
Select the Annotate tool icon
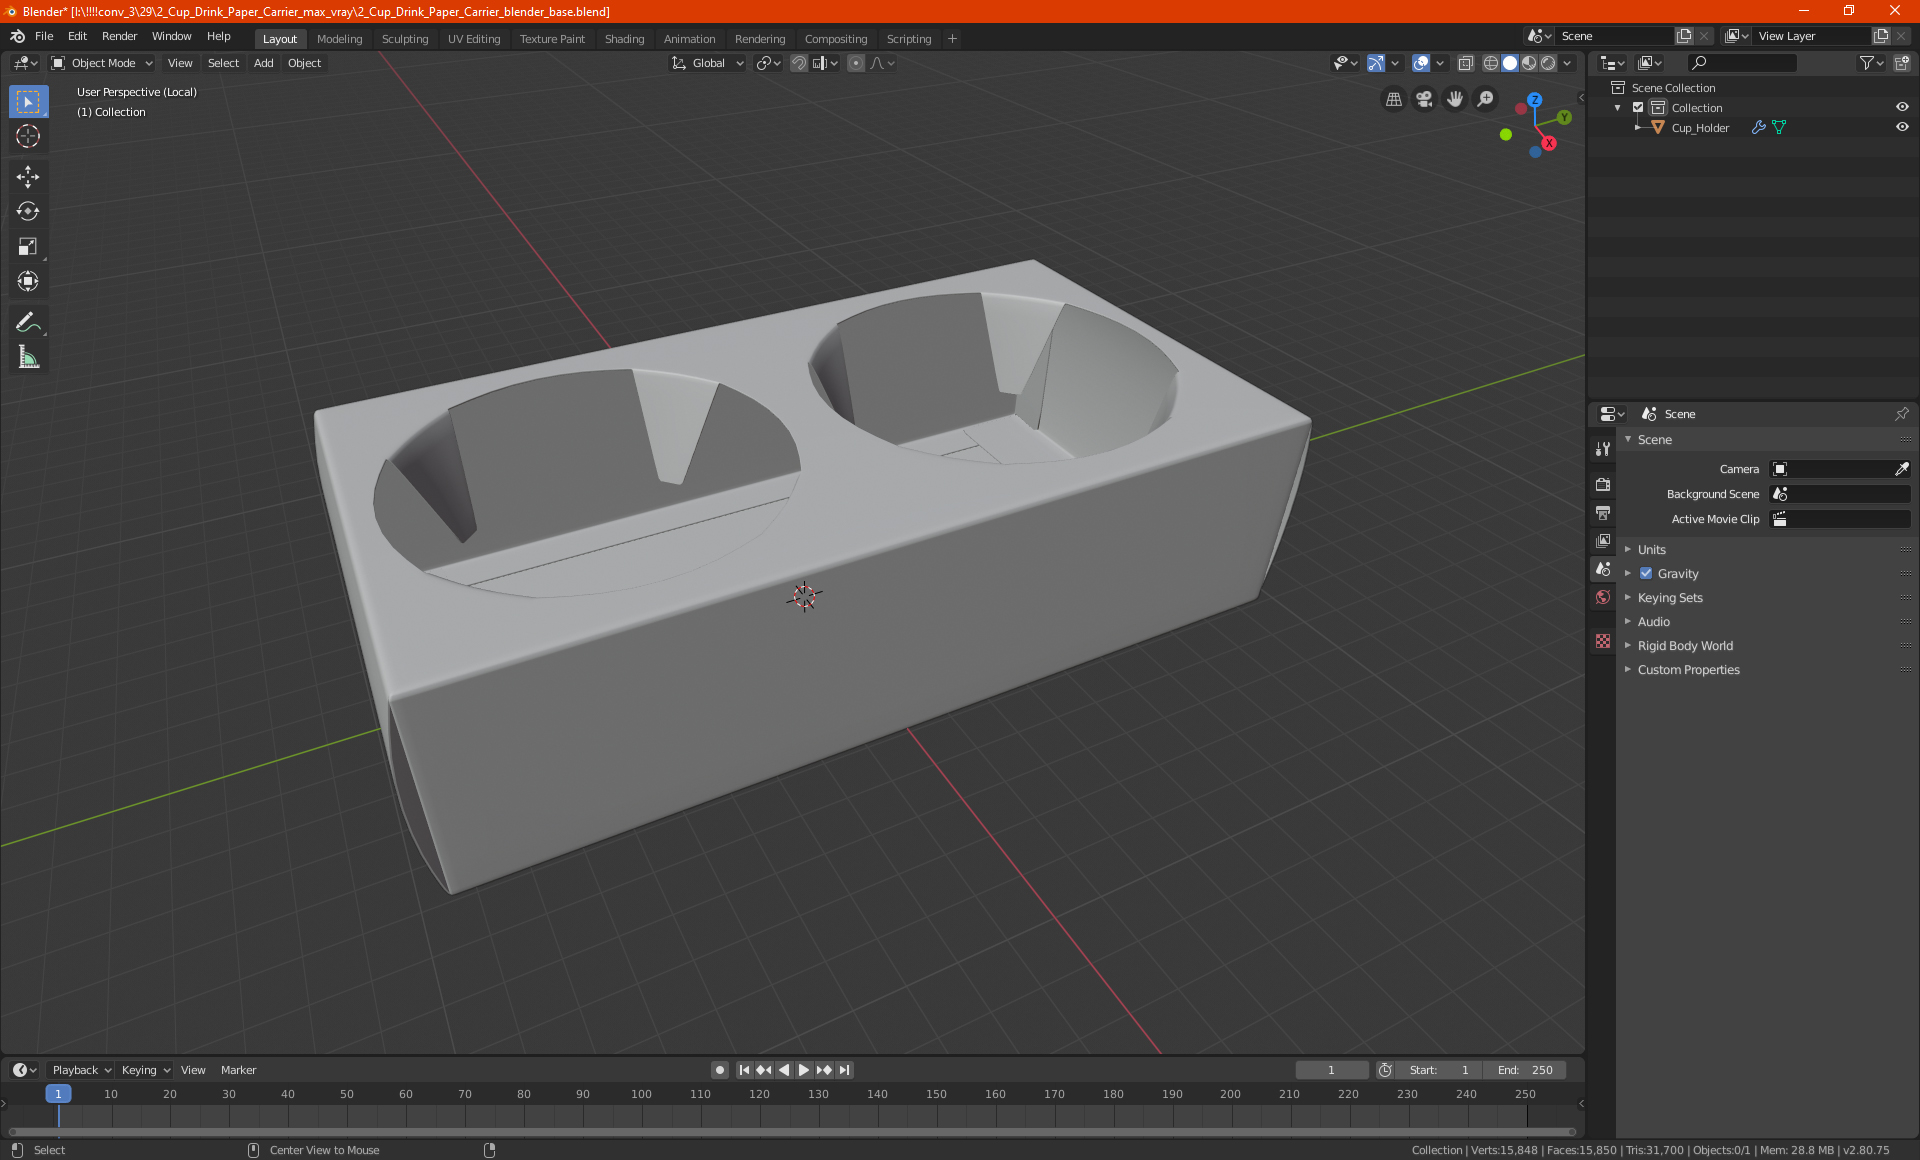point(27,321)
